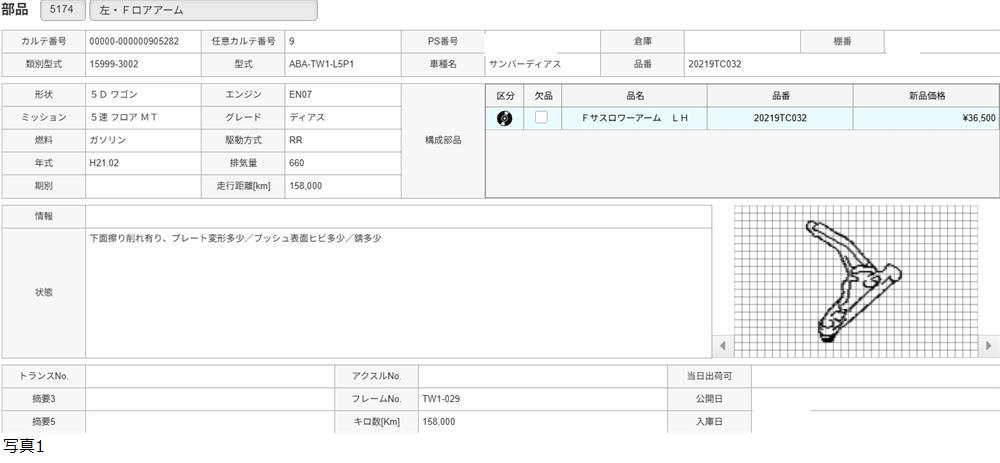Screen dimensions: 1000x463
Task: Click the 状態 condition description text area
Action: coord(398,293)
